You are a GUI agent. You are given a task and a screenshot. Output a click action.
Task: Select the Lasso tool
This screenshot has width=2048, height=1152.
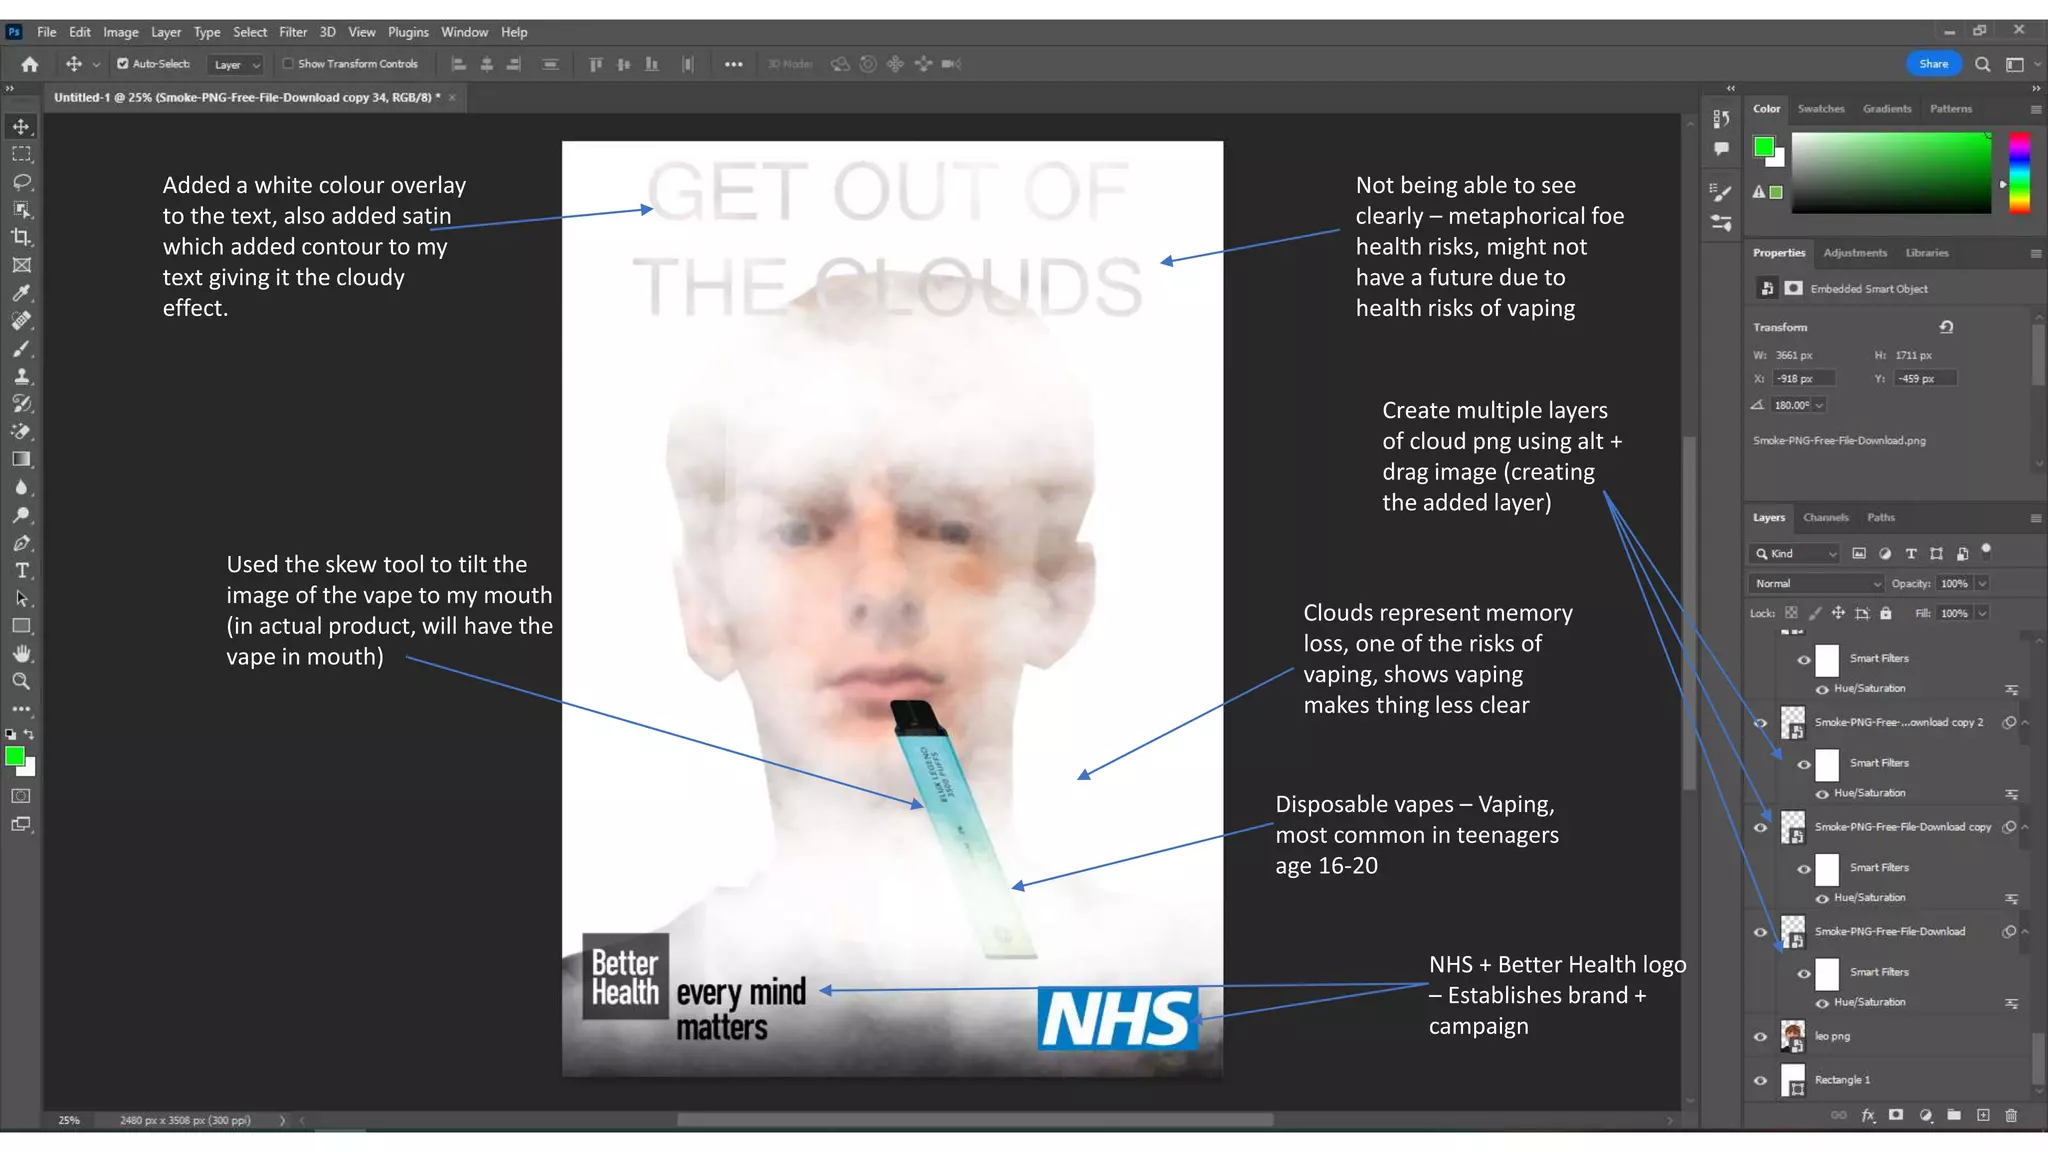pyautogui.click(x=21, y=182)
